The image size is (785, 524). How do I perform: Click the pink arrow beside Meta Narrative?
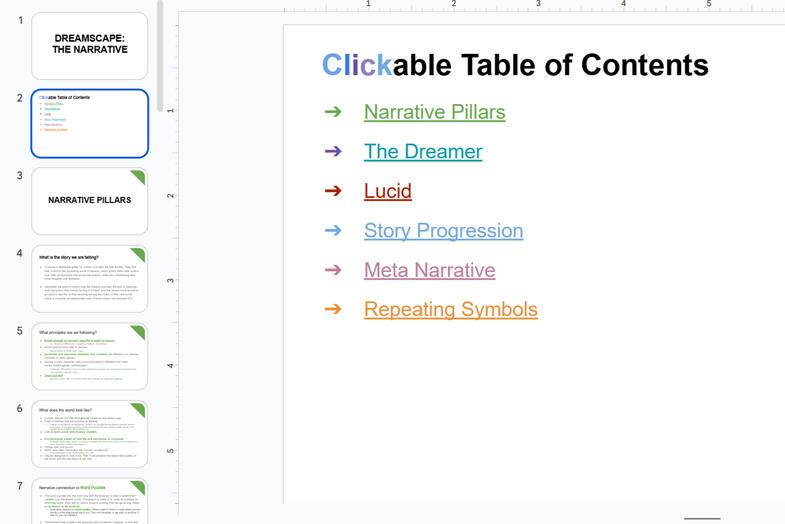pyautogui.click(x=333, y=270)
